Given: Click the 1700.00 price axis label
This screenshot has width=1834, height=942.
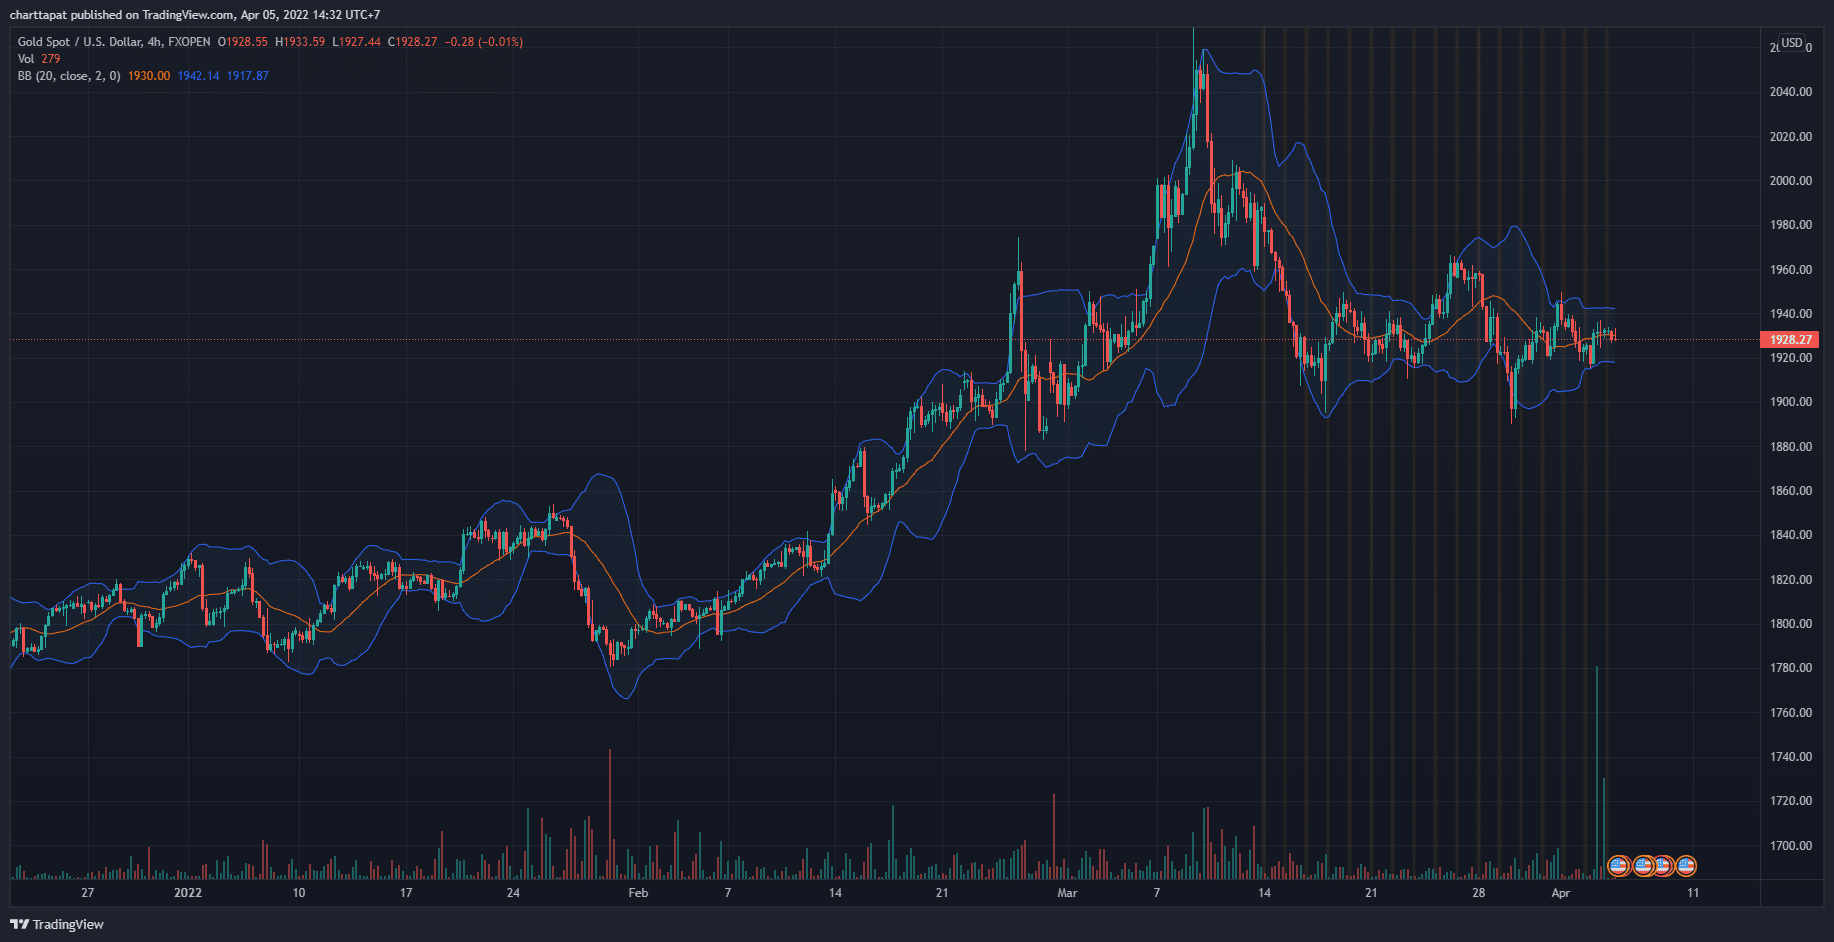Looking at the screenshot, I should (x=1791, y=846).
